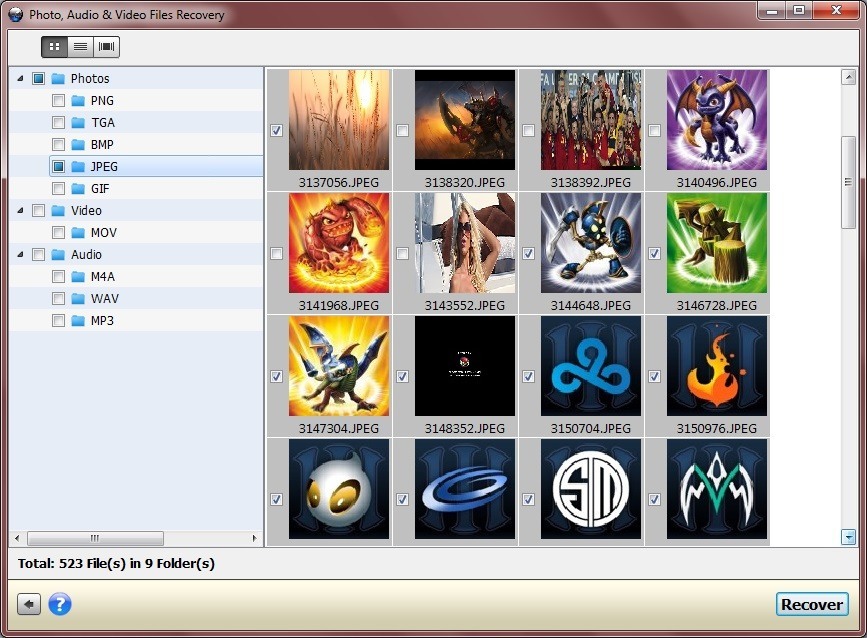Viewport: 867px width, 638px height.
Task: Collapse the Video tree node
Action: [x=21, y=210]
